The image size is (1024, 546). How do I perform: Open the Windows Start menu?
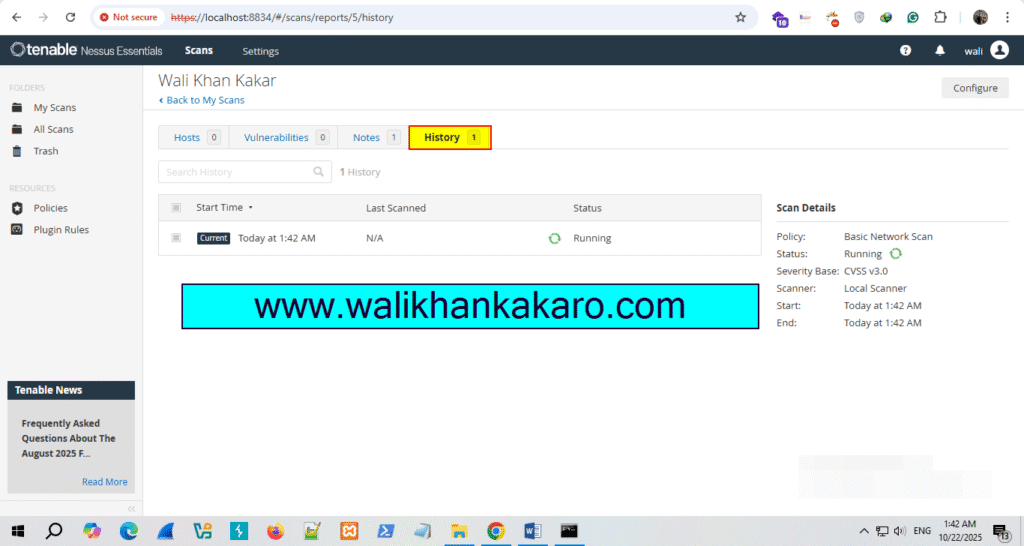18,531
